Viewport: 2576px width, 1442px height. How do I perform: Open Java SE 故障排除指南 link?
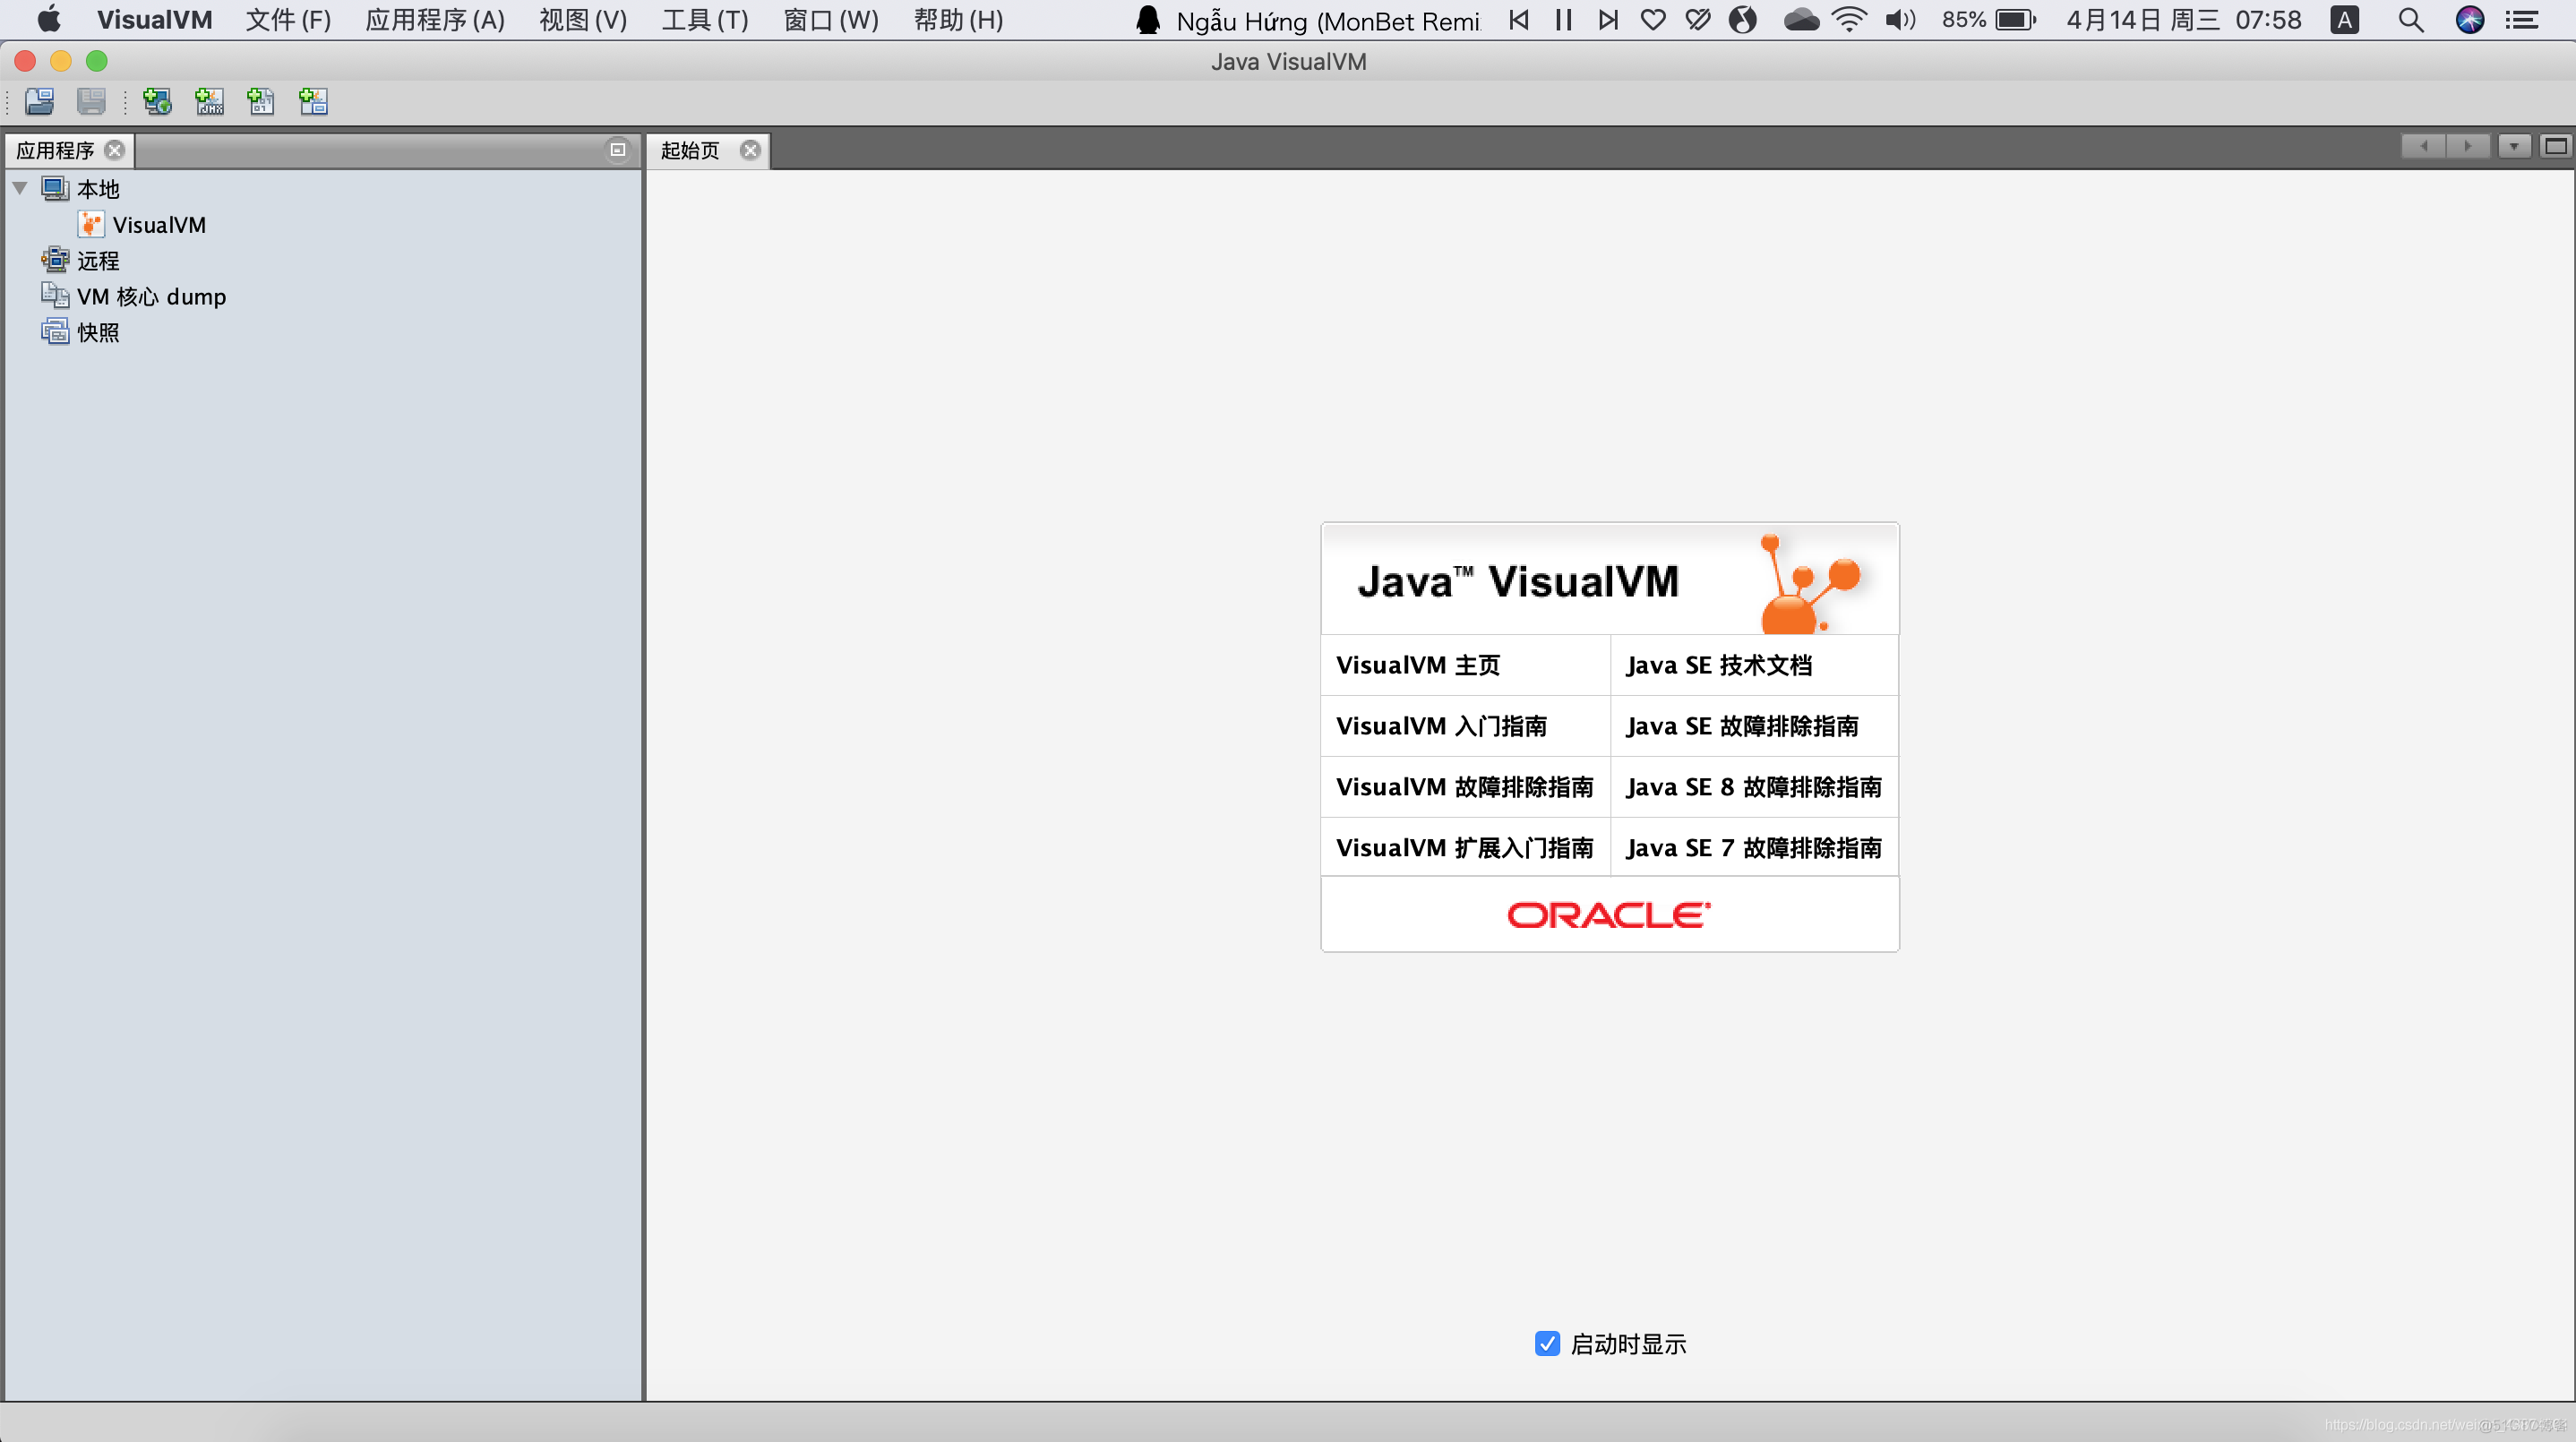(x=1741, y=724)
